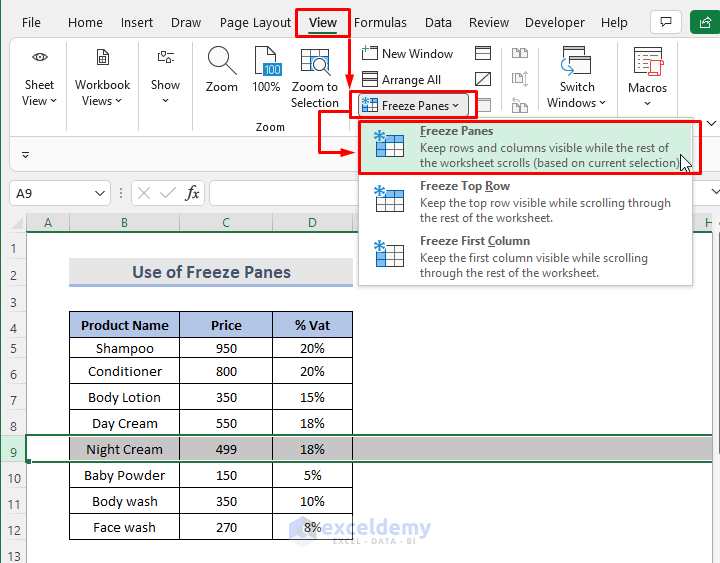Switch to the Page Layout tab
The width and height of the screenshot is (720, 563).
point(255,23)
